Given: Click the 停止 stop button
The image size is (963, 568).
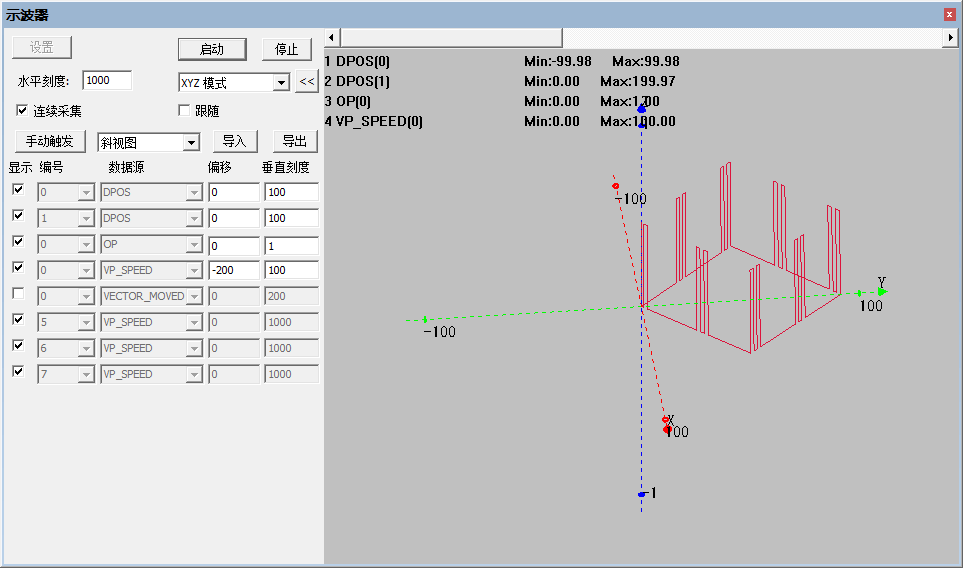Looking at the screenshot, I should coord(286,49).
